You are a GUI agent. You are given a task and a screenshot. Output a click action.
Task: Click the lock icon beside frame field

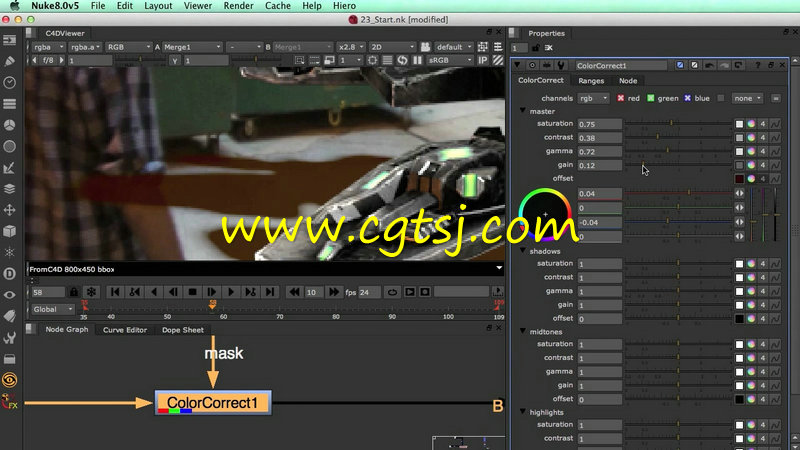pos(74,292)
